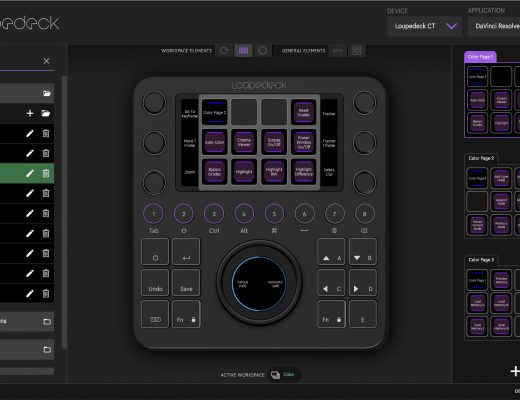The height and width of the screenshot is (400, 520).
Task: Tap the Reset Grades touchscreen button on device
Action: coord(303,112)
